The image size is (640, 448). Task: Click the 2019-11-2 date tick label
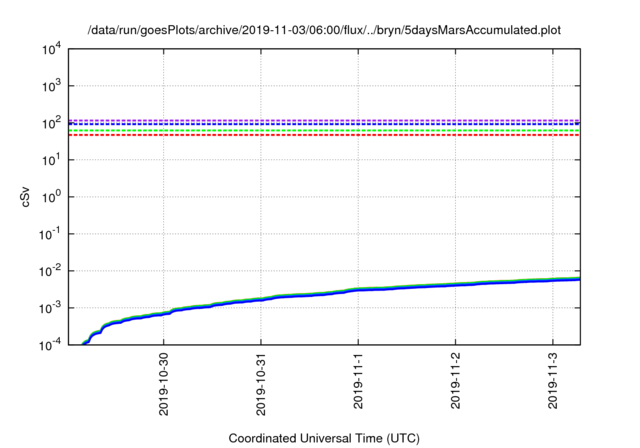click(x=456, y=380)
